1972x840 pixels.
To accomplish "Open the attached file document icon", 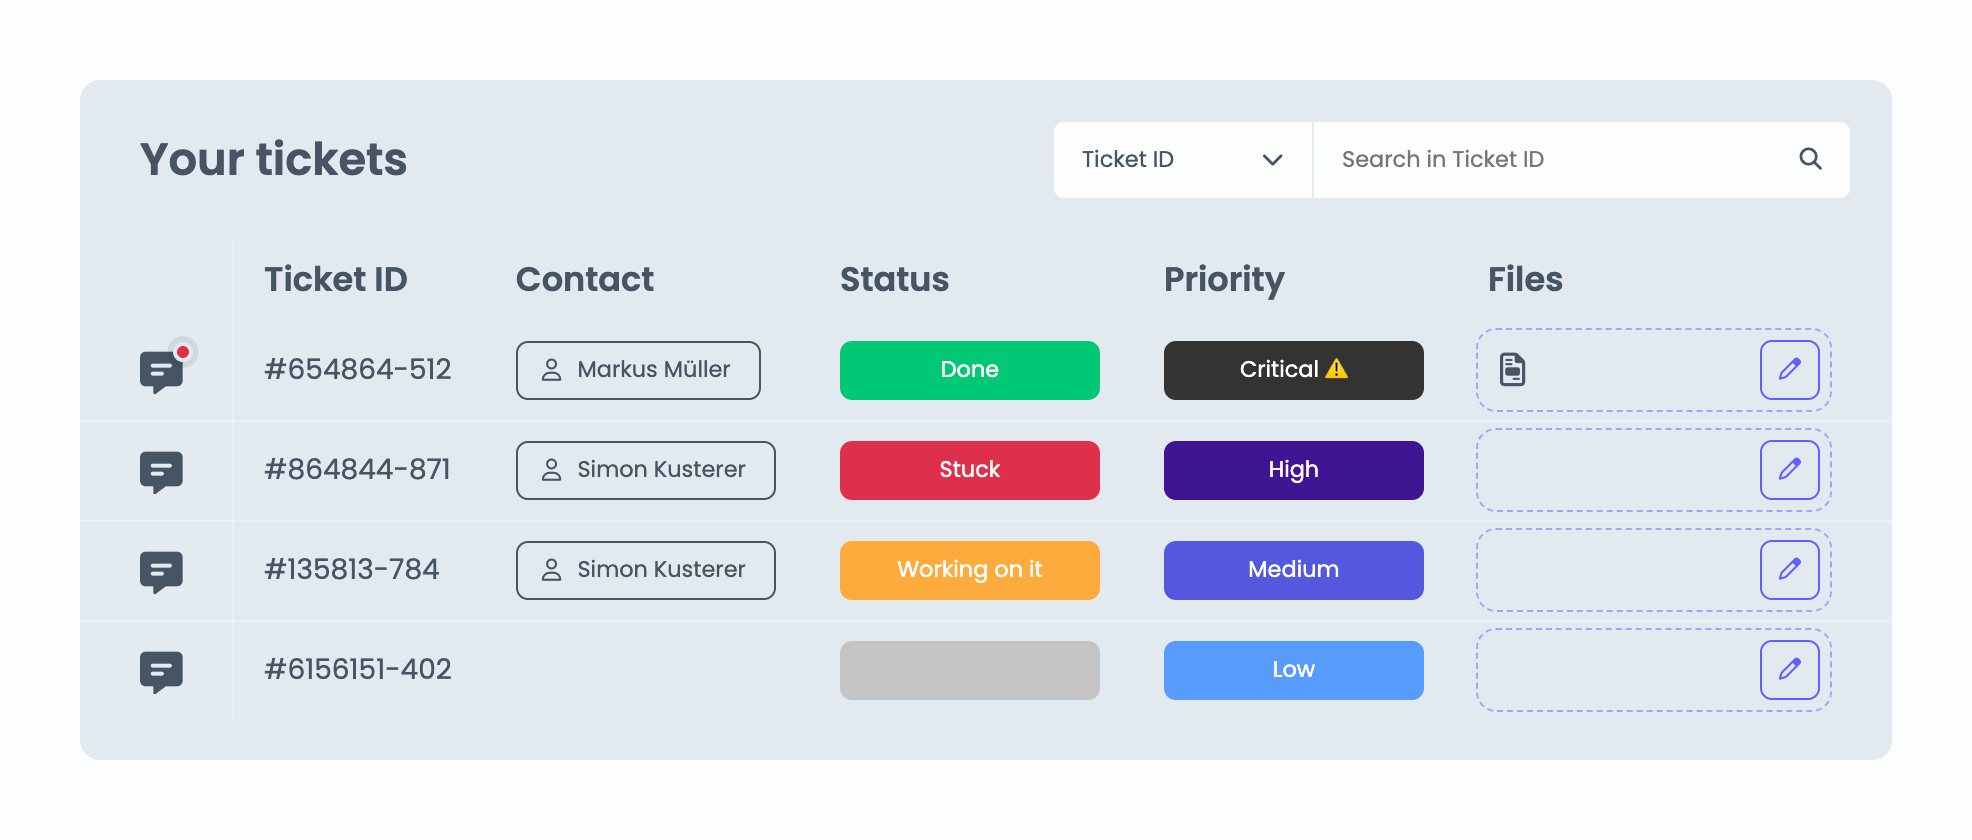I will point(1512,369).
